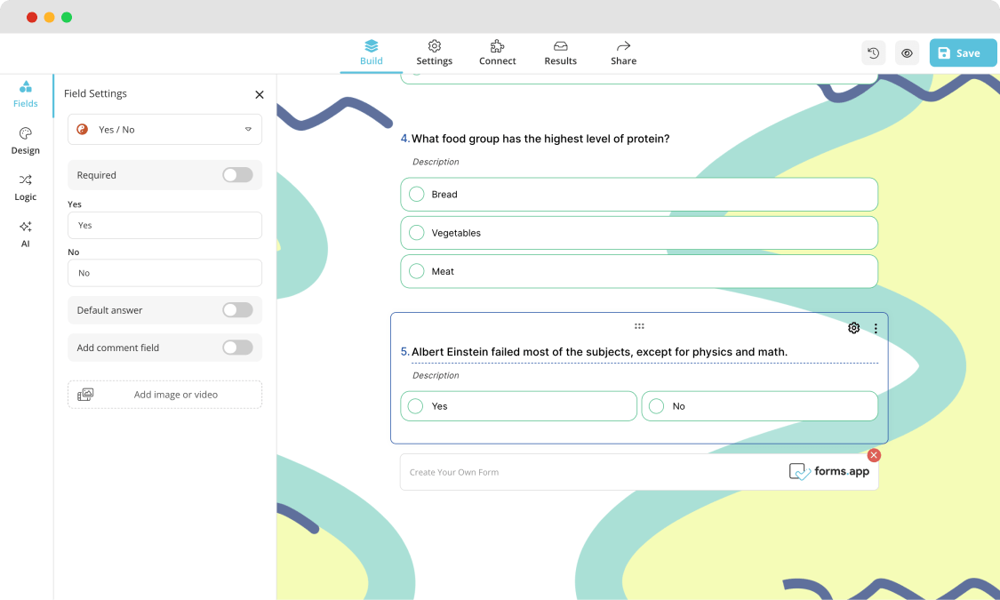Open question 5 three-dot options menu
The image size is (1000, 600).
click(x=876, y=328)
